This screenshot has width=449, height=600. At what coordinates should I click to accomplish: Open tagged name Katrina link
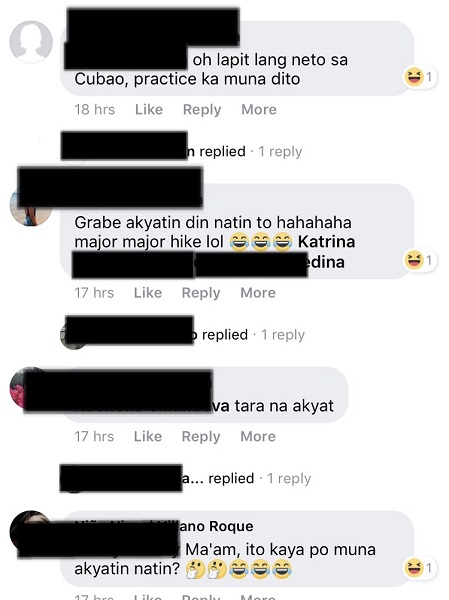pos(327,242)
